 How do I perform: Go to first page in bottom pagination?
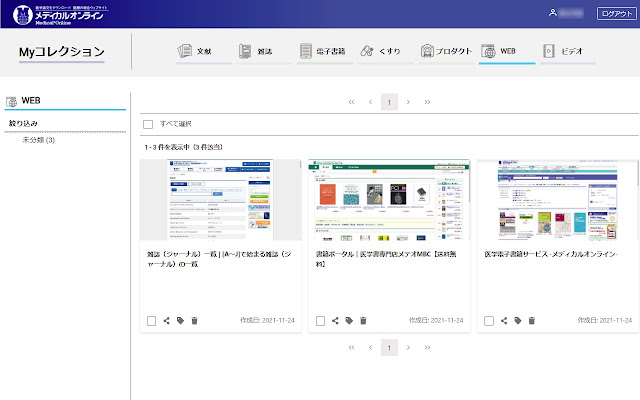351,348
